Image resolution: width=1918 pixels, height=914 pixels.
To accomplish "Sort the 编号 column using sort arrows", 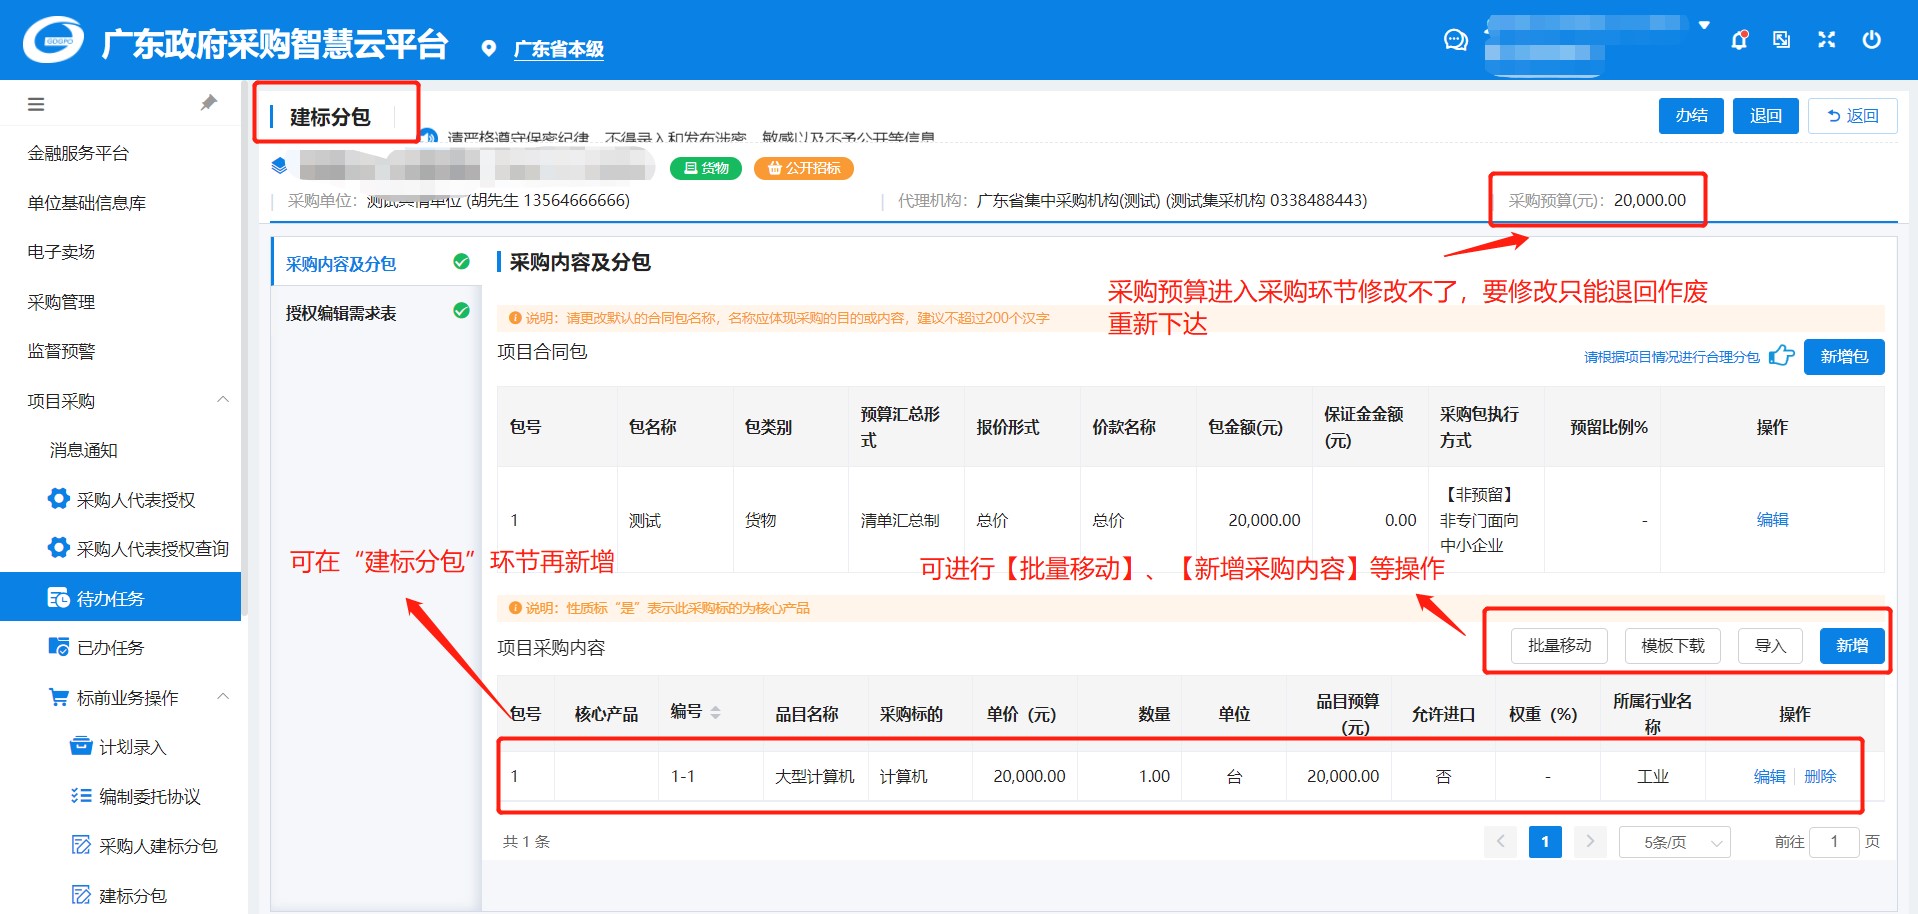I will coord(715,713).
